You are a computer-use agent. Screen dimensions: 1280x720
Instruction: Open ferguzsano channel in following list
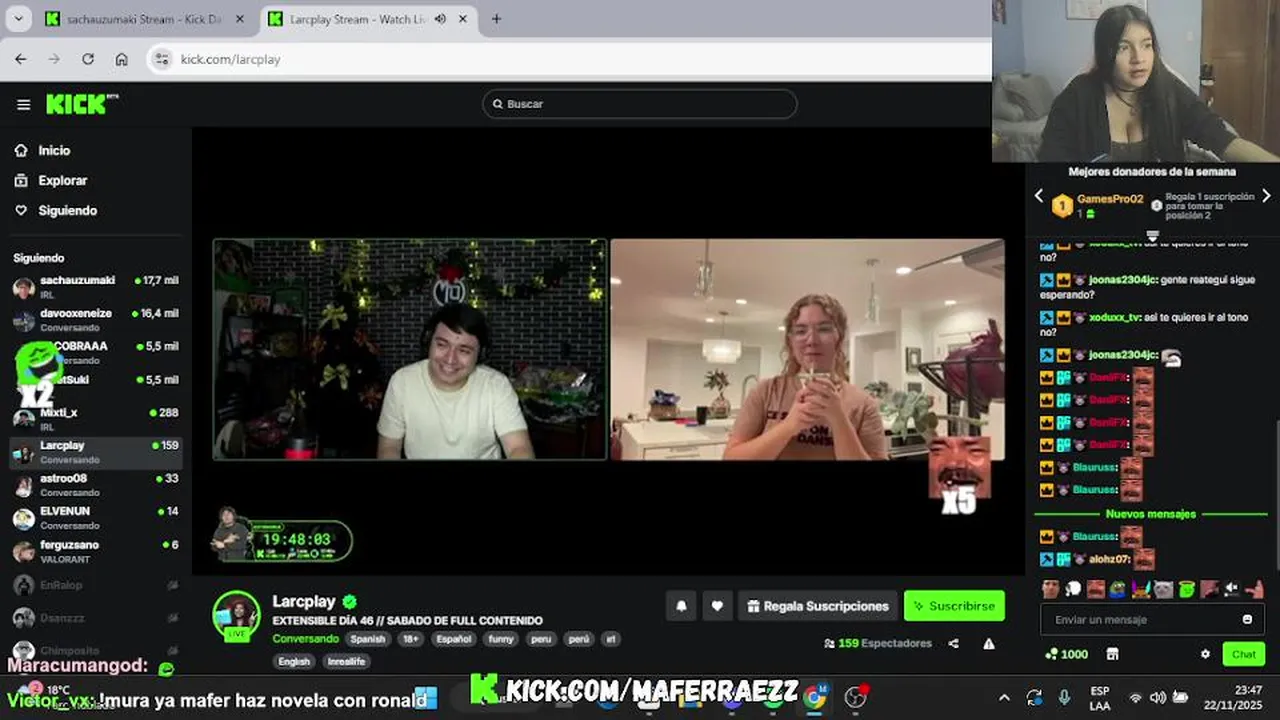pos(96,552)
